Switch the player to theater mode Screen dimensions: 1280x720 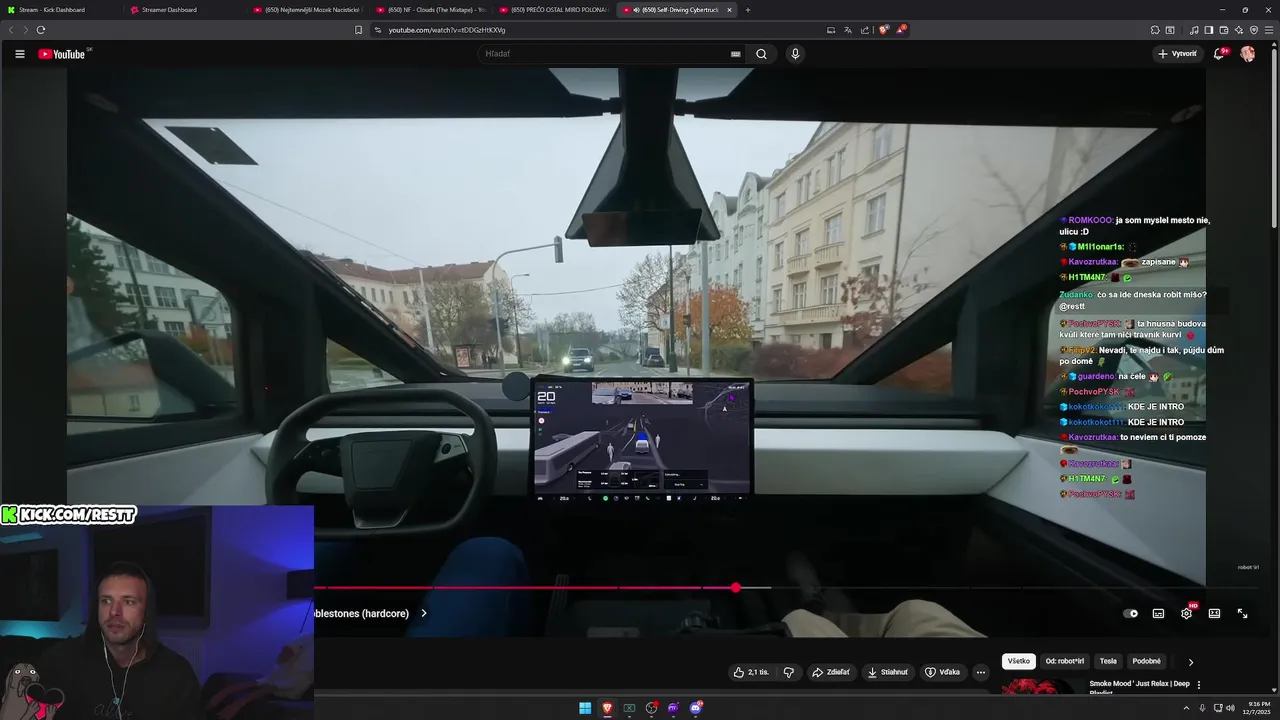click(x=1214, y=613)
